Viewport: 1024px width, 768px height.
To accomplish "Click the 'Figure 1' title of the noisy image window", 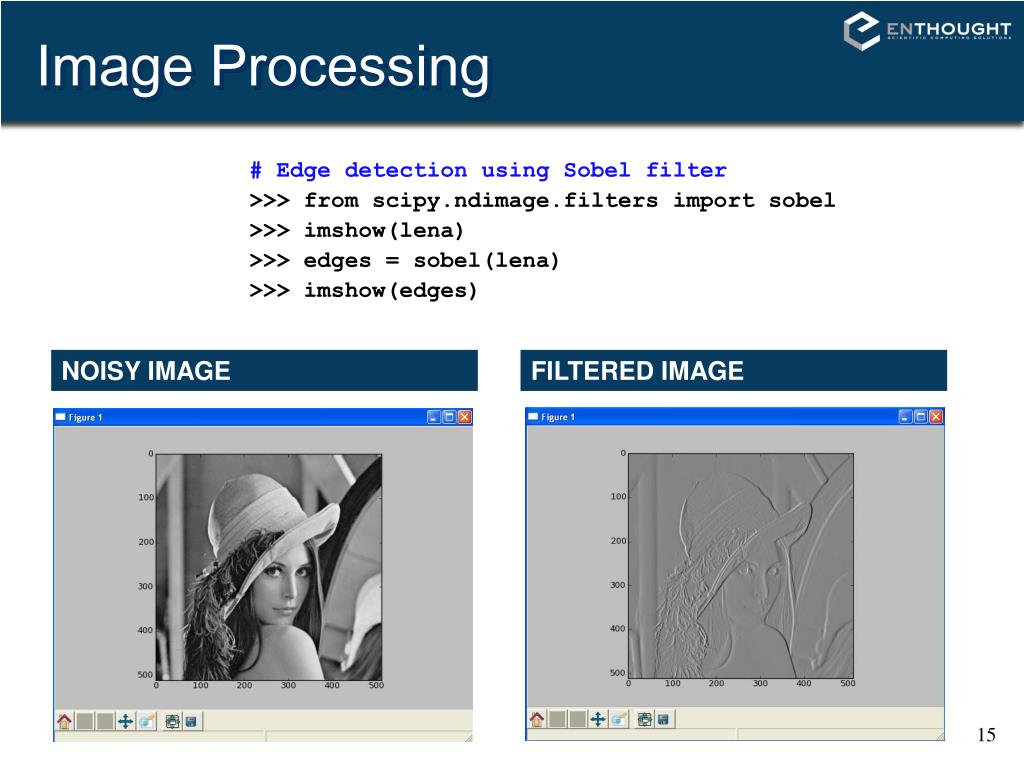I will click(x=86, y=417).
